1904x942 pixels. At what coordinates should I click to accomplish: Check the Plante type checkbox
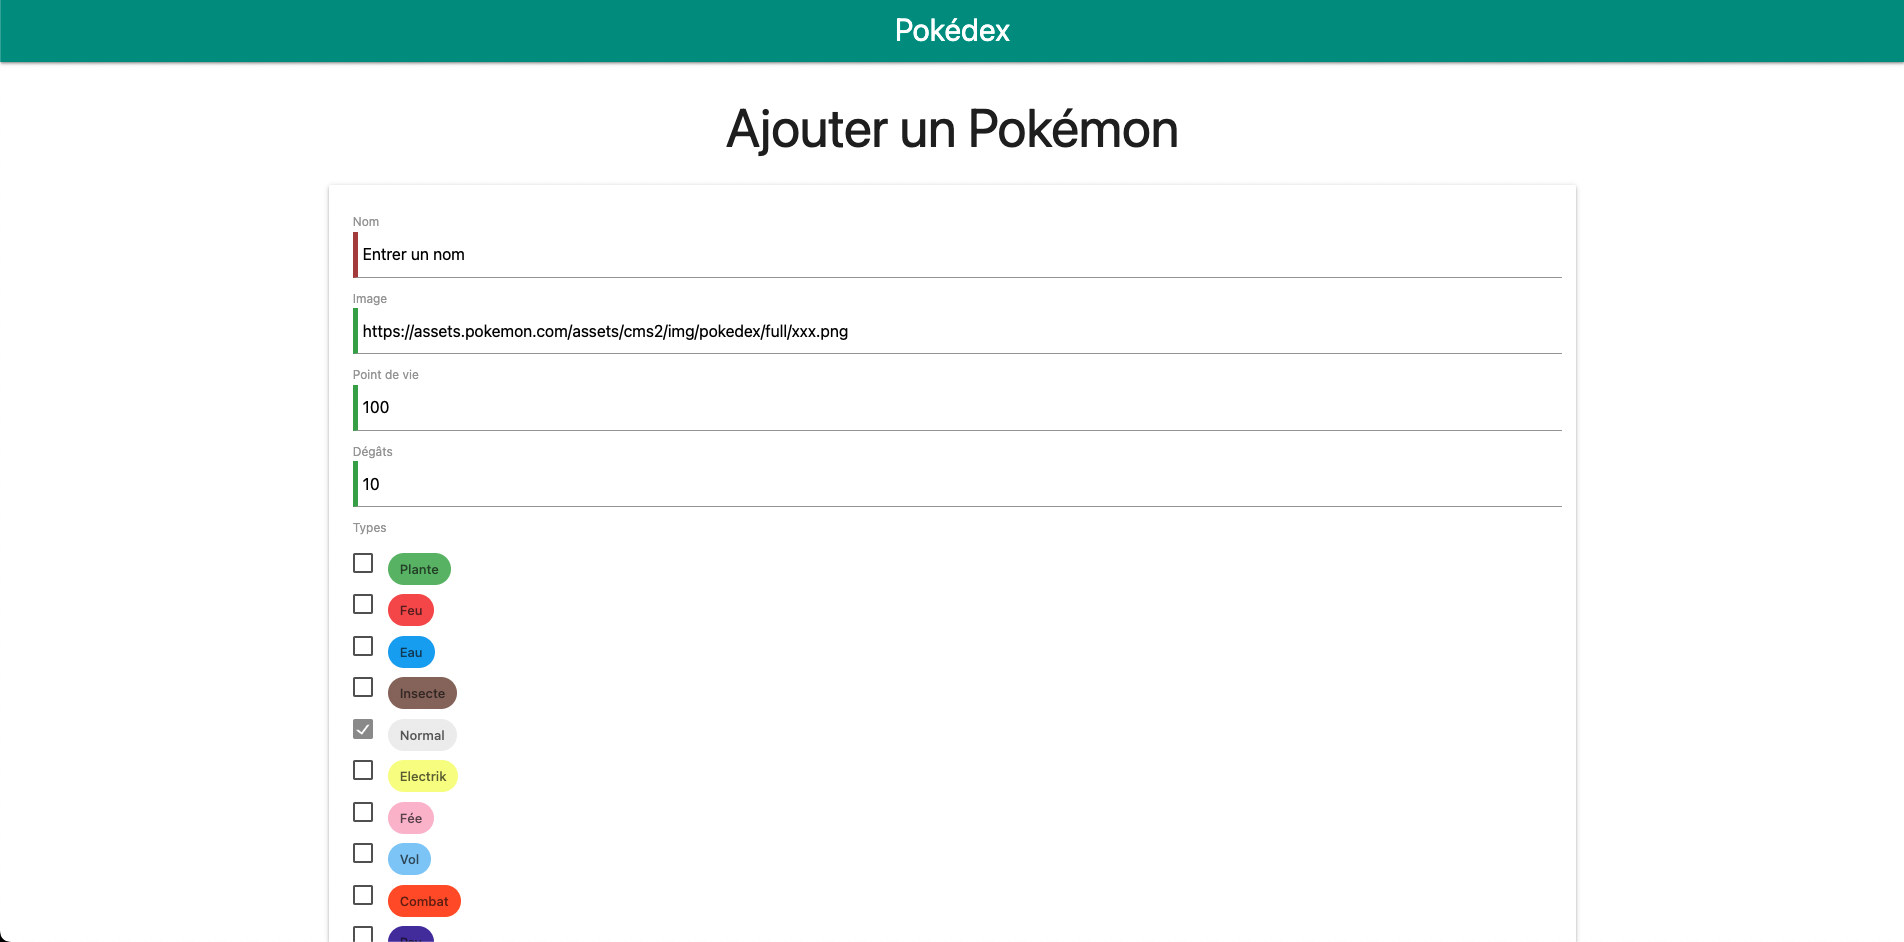(363, 564)
